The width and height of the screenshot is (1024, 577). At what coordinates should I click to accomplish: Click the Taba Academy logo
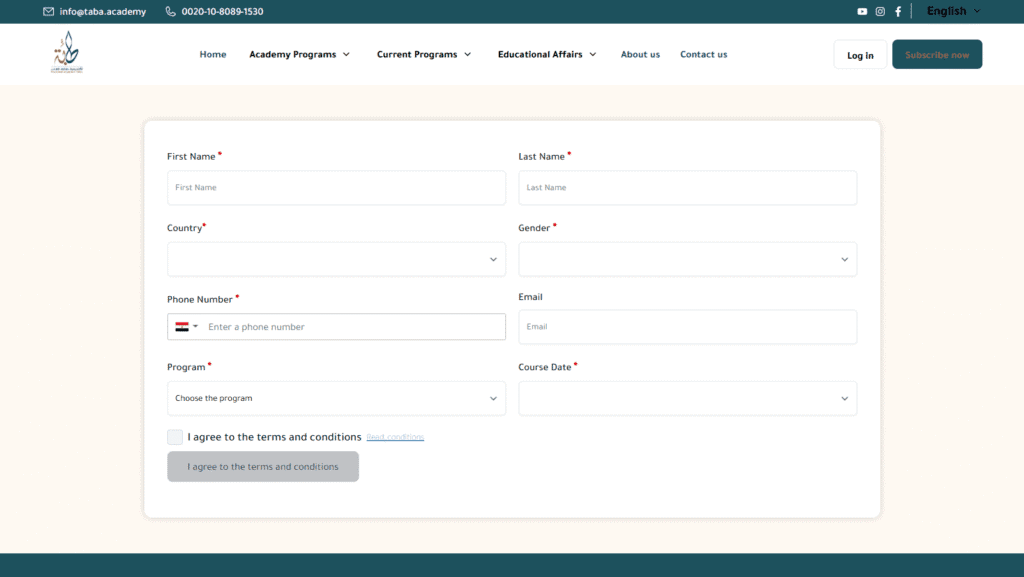(67, 53)
